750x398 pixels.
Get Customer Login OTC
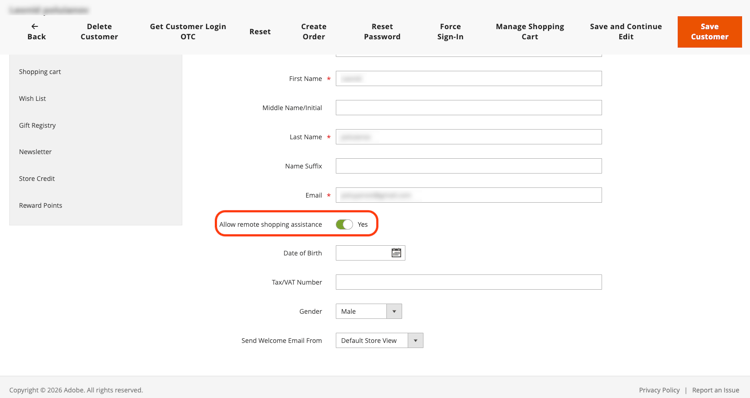pyautogui.click(x=188, y=32)
